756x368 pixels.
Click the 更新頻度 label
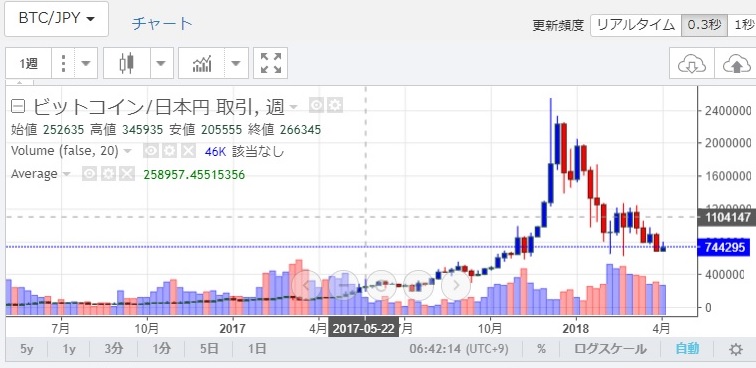pyautogui.click(x=558, y=26)
